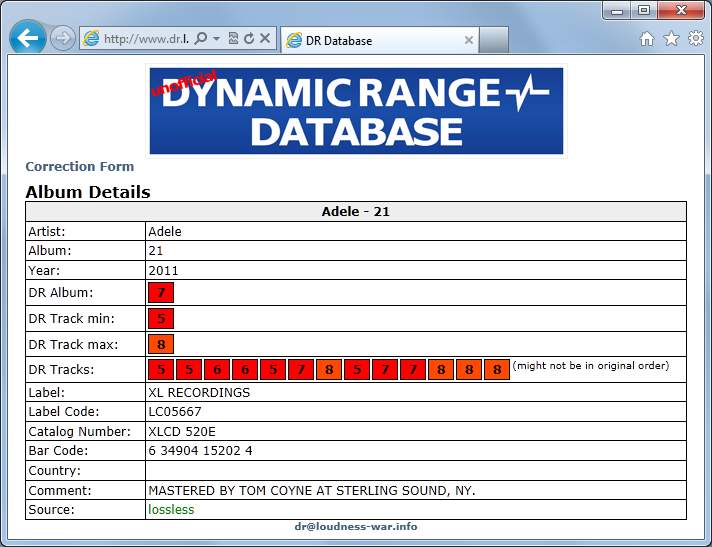
Task: Maximize the browser window
Action: (x=643, y=10)
